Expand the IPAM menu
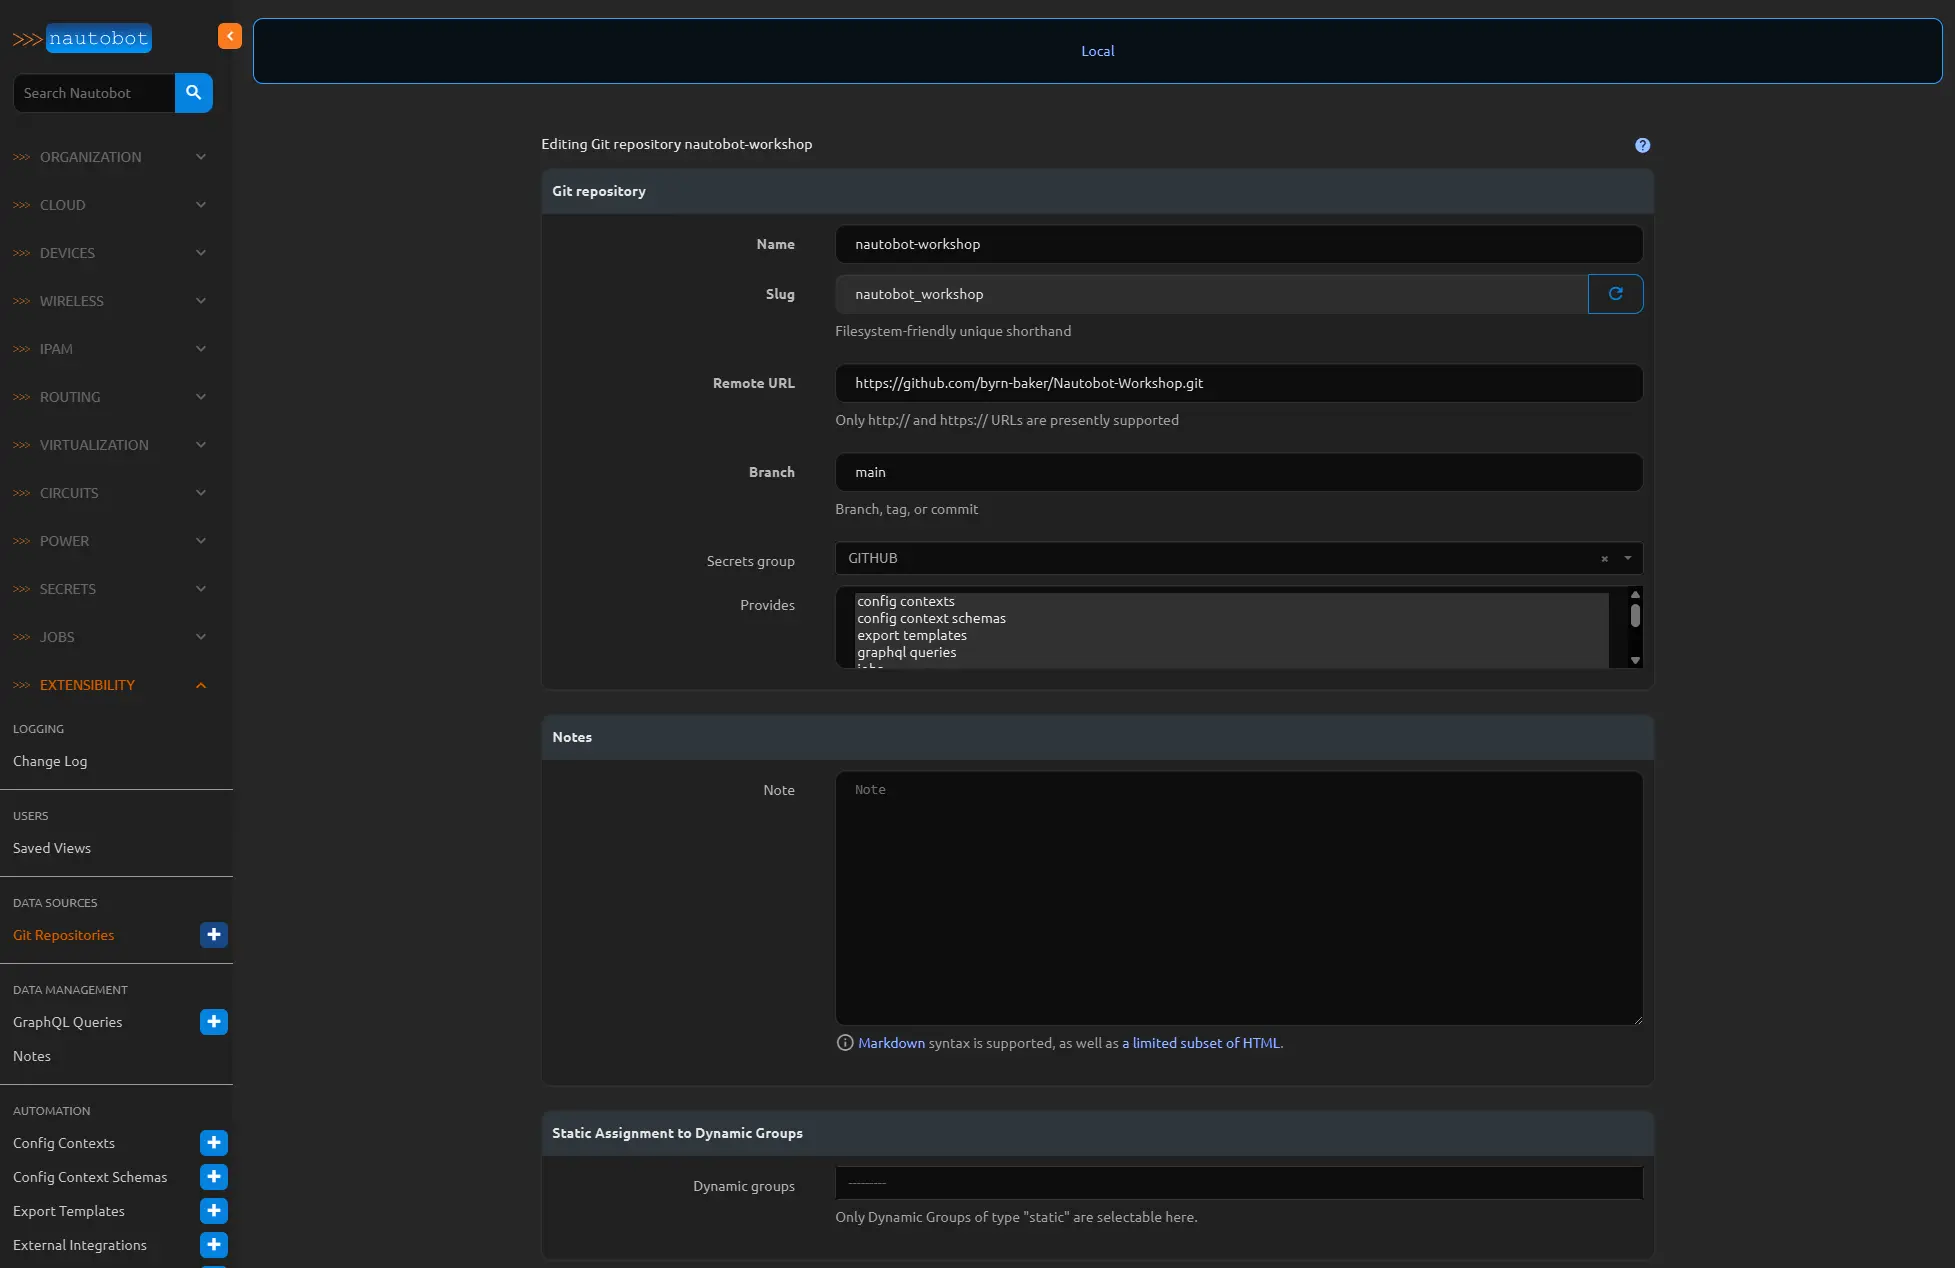 pos(110,349)
